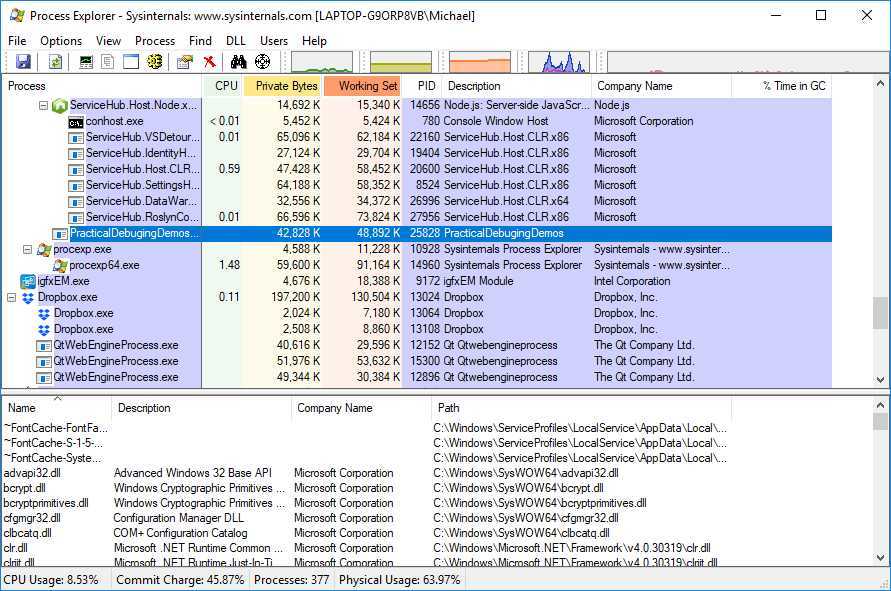Toggle the Show Lower Pane toolbar icon
The width and height of the screenshot is (891, 591).
click(131, 61)
